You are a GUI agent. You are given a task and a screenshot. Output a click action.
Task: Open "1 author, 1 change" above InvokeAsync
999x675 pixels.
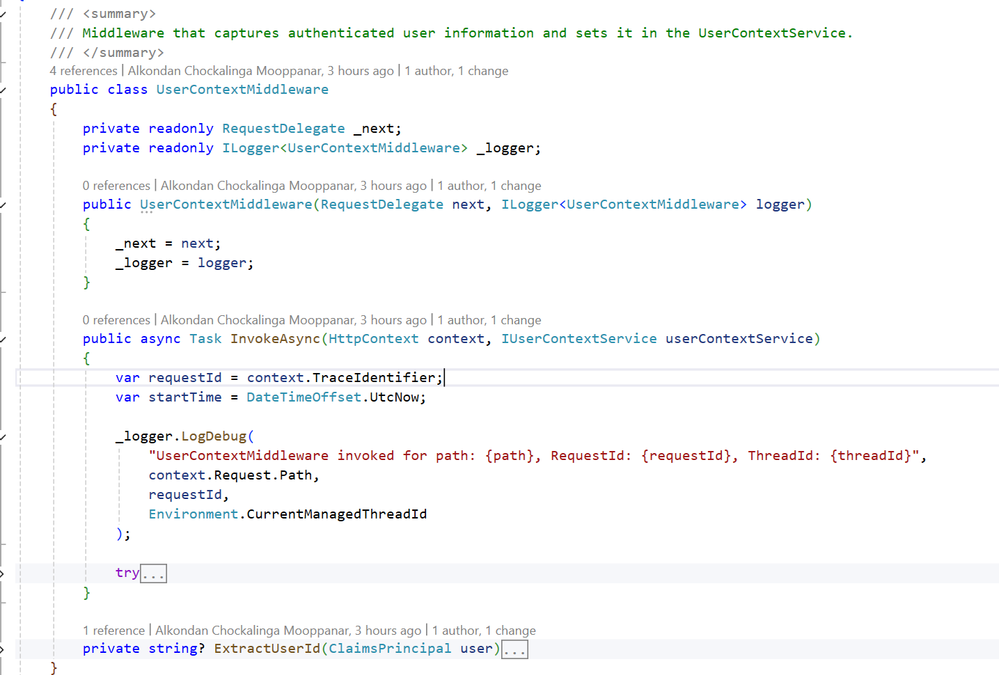[489, 320]
